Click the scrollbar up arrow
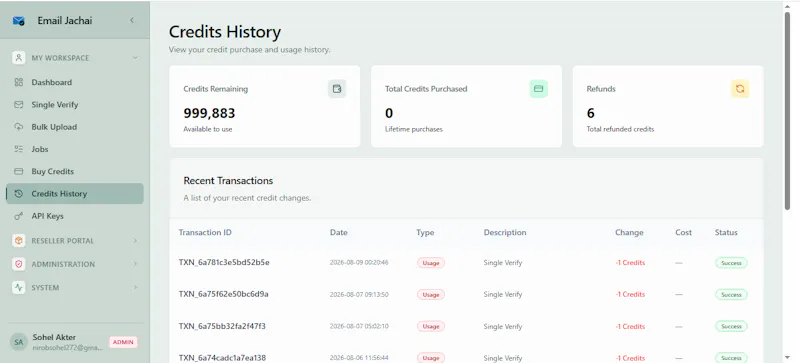This screenshot has width=800, height=363. [x=787, y=5]
